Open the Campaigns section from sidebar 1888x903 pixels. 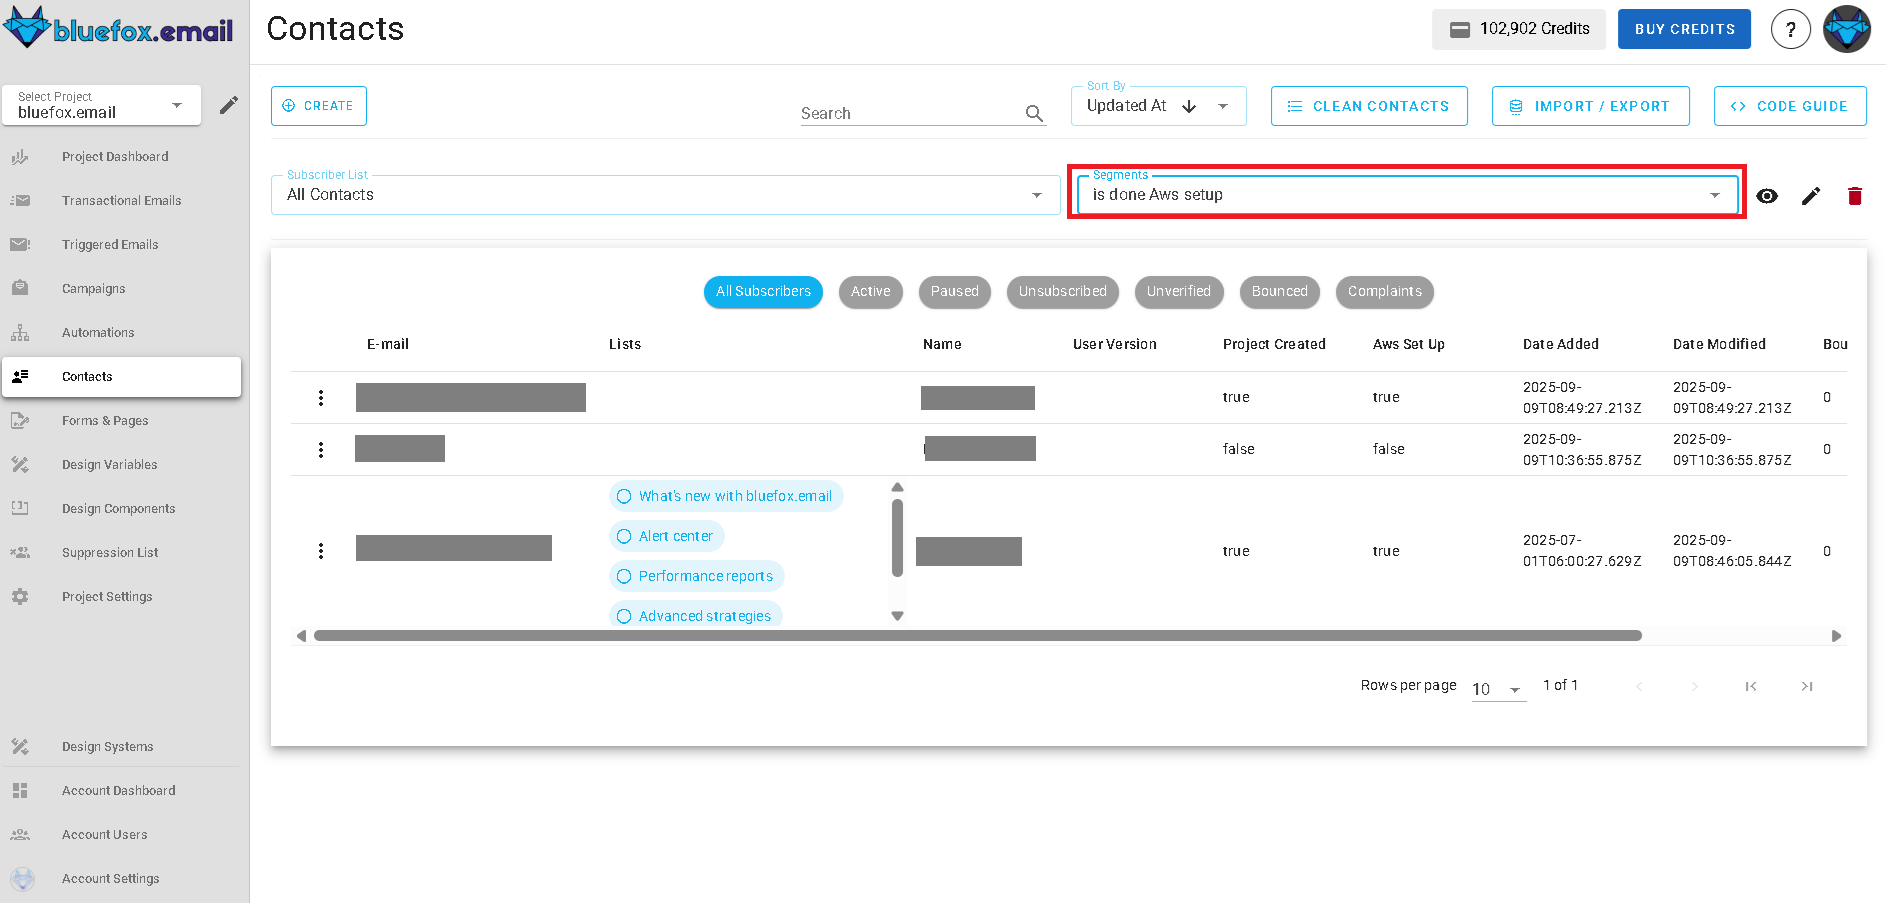[x=93, y=288]
